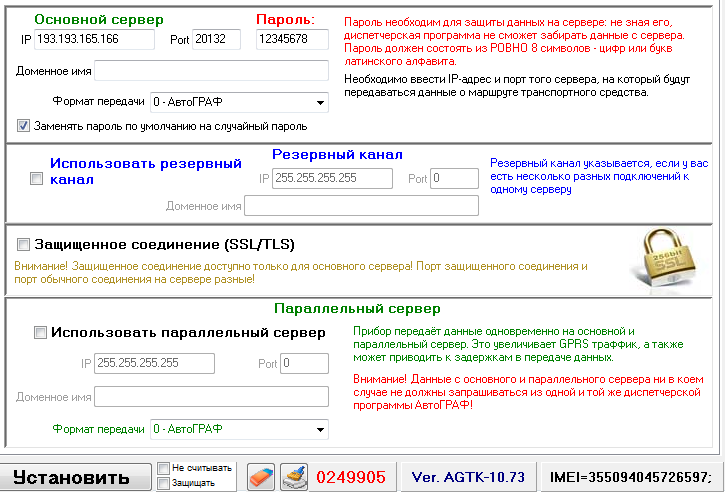Click the eraser icon in bottom toolbar
725x492 pixels.
pyautogui.click(x=260, y=476)
